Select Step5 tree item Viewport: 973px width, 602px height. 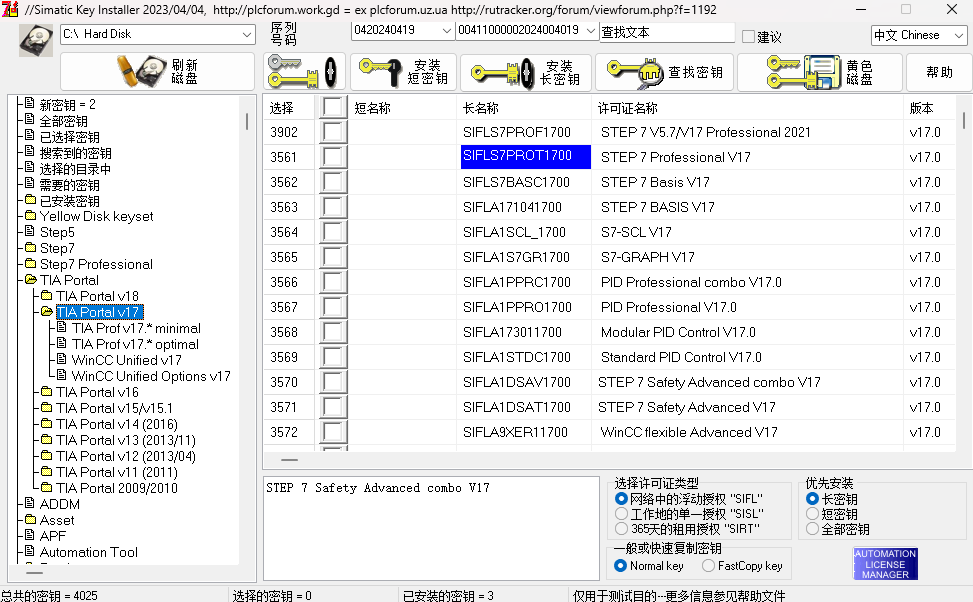coord(56,232)
